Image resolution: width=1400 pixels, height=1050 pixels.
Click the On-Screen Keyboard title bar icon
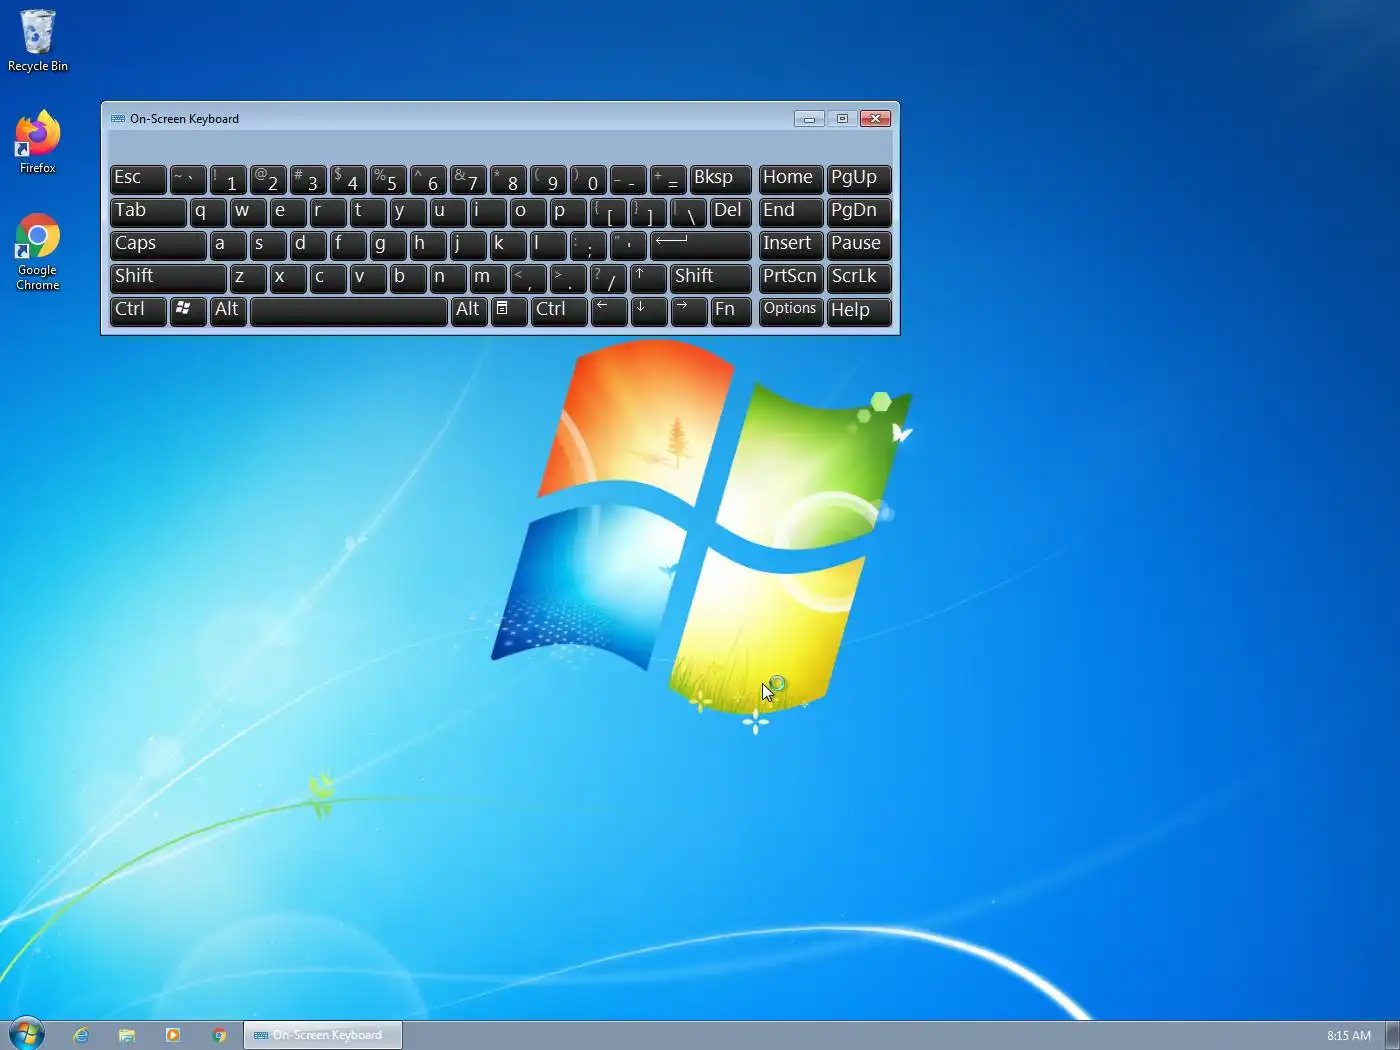point(118,118)
